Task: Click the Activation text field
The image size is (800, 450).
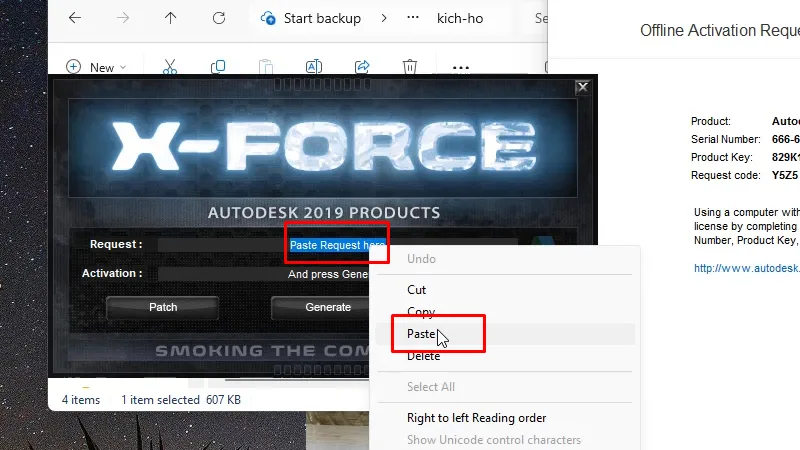Action: (220, 274)
